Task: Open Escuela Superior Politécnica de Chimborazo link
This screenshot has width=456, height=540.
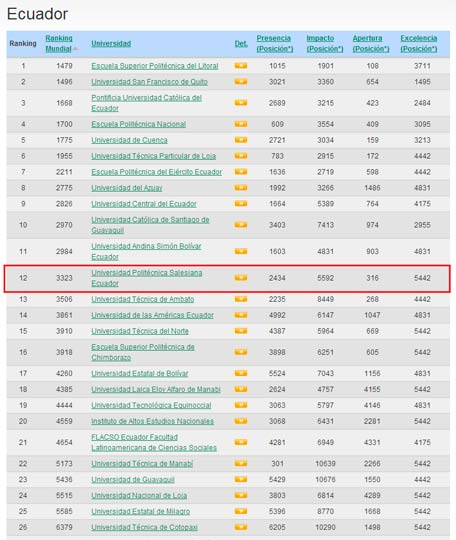Action: coord(143,352)
